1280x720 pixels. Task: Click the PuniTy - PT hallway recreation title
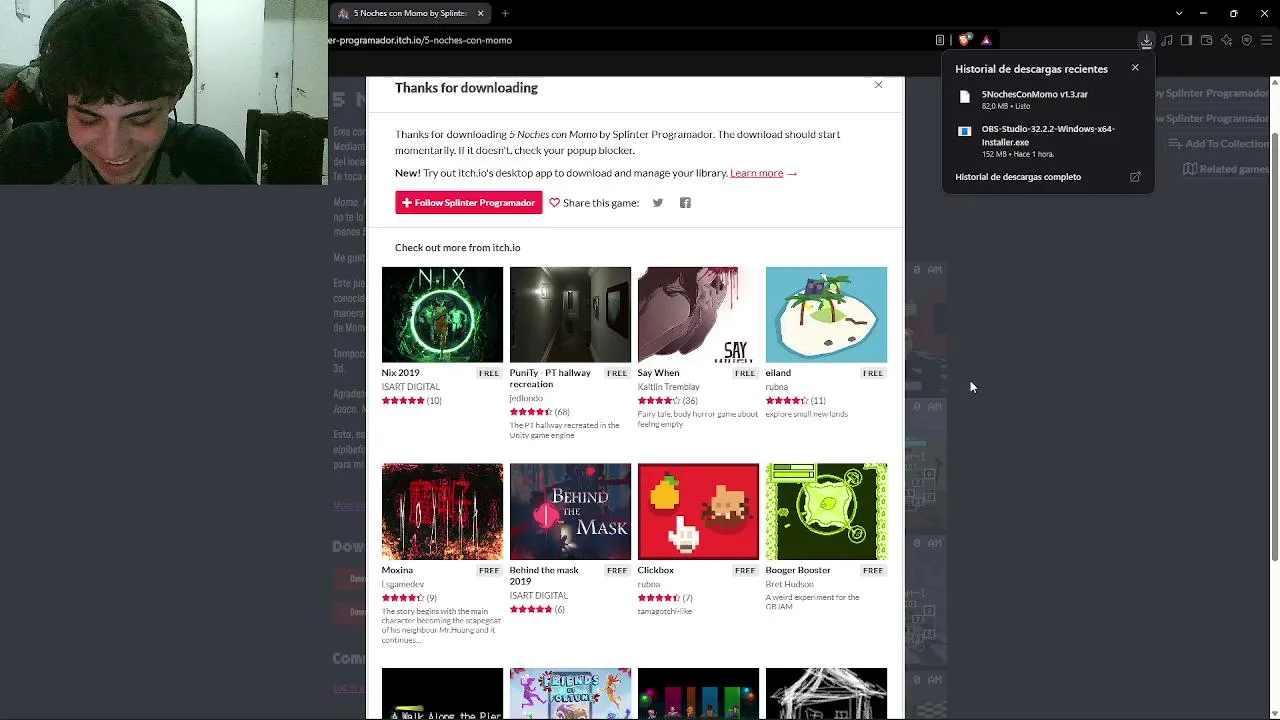click(550, 378)
